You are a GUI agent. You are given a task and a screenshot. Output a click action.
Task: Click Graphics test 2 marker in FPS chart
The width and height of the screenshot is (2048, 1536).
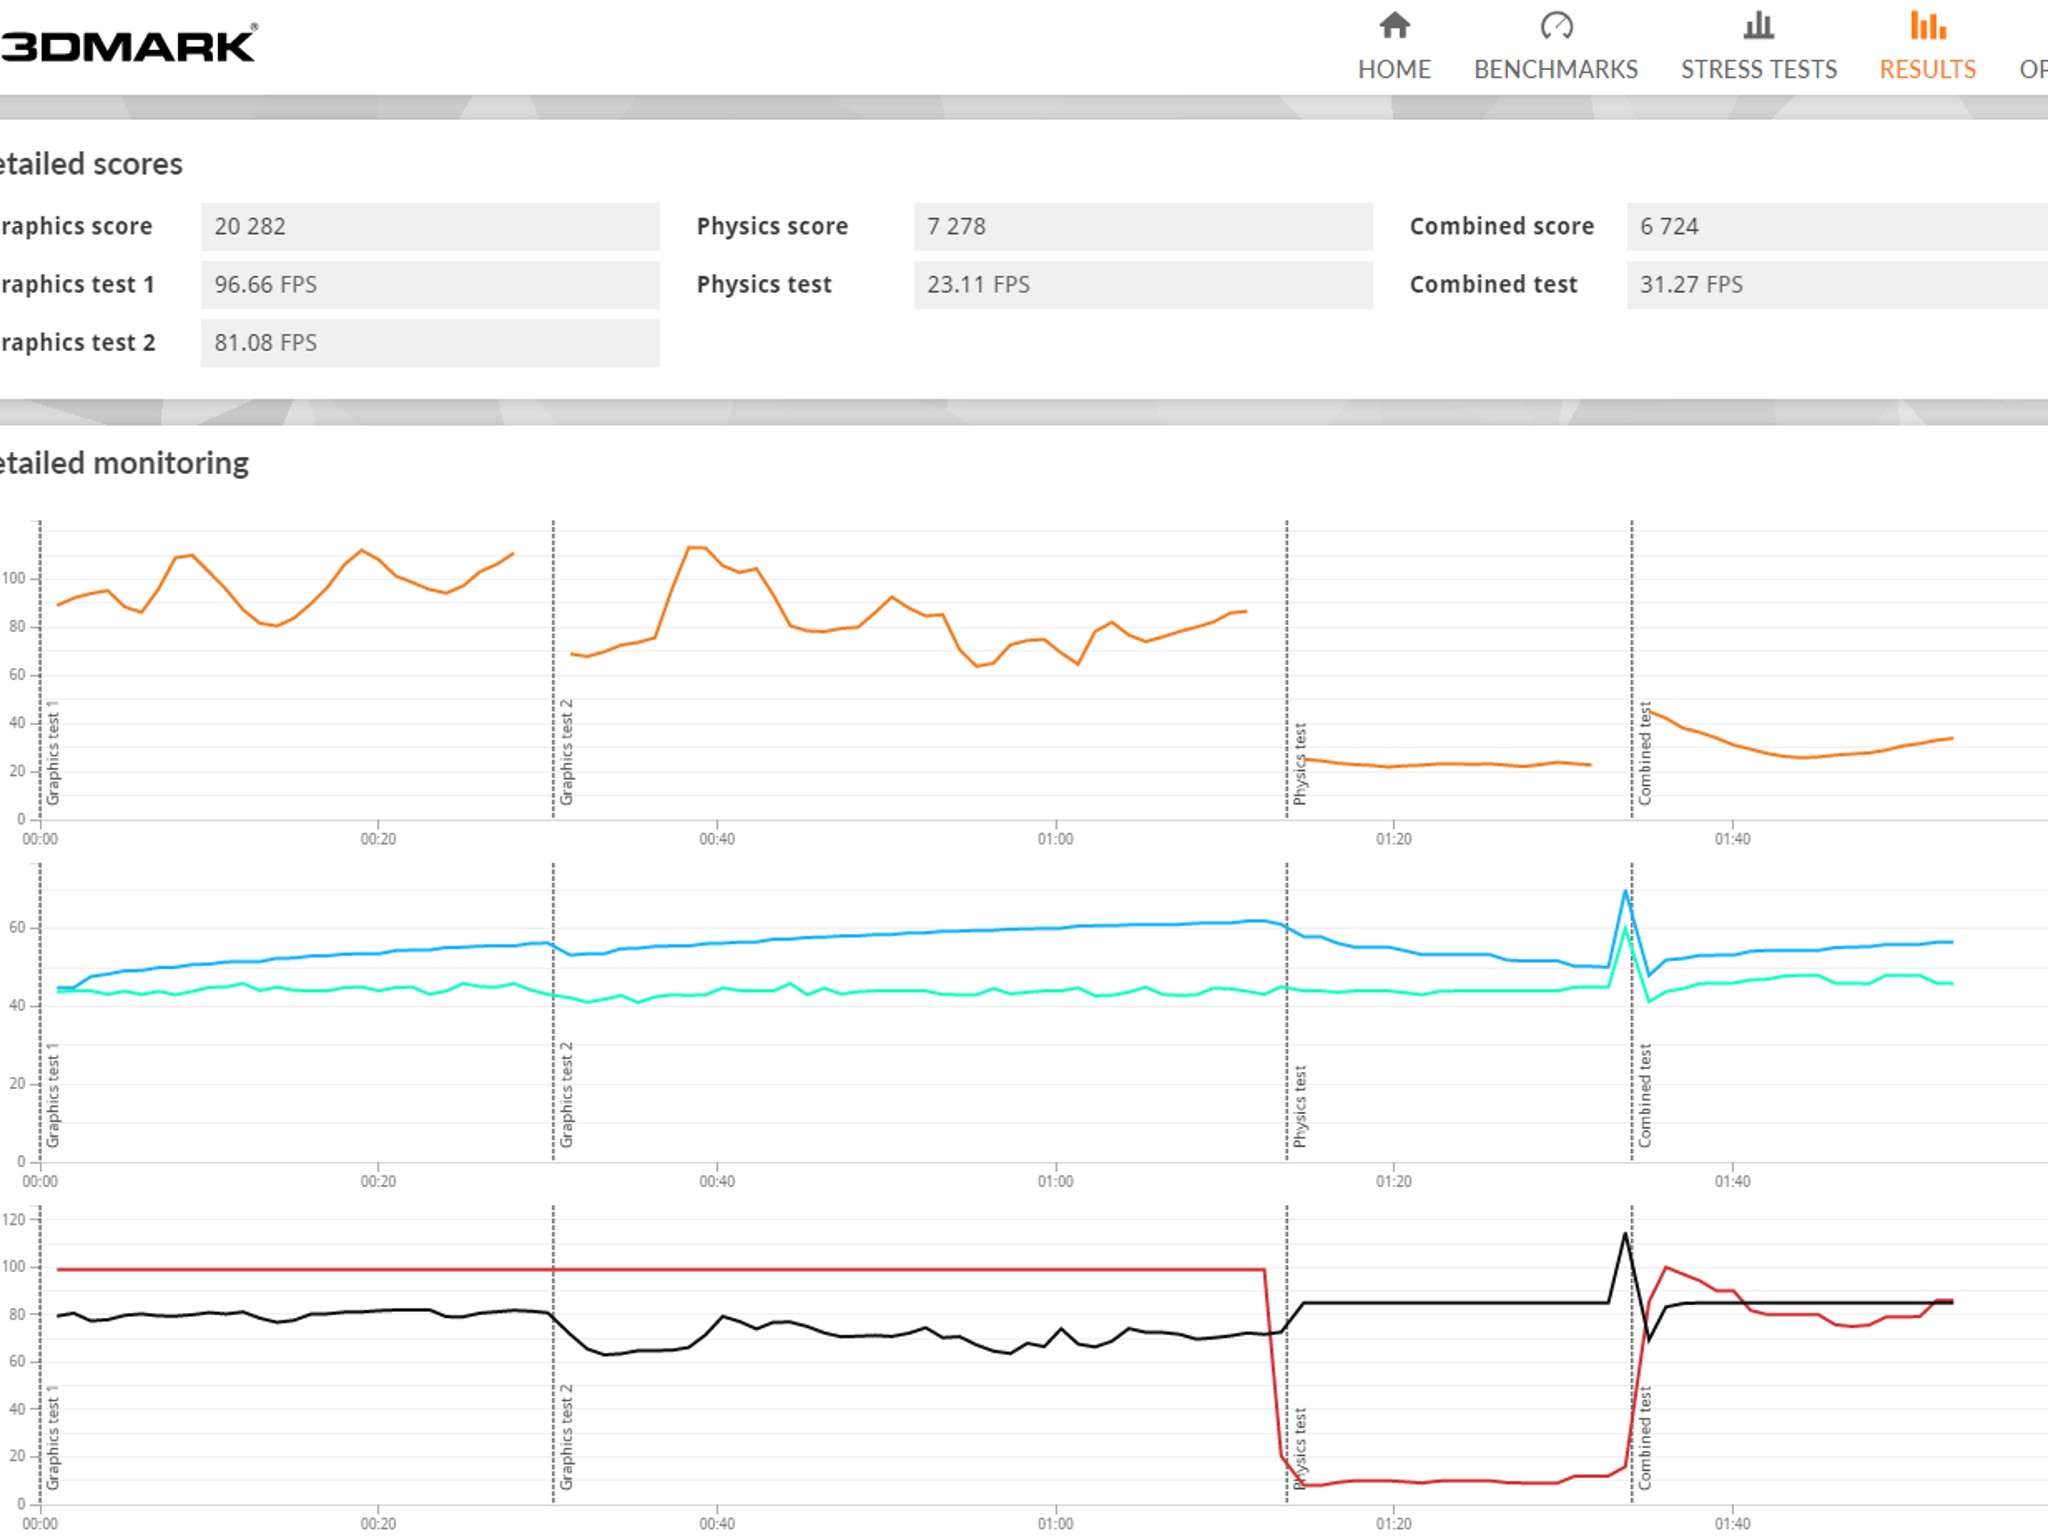click(x=566, y=752)
